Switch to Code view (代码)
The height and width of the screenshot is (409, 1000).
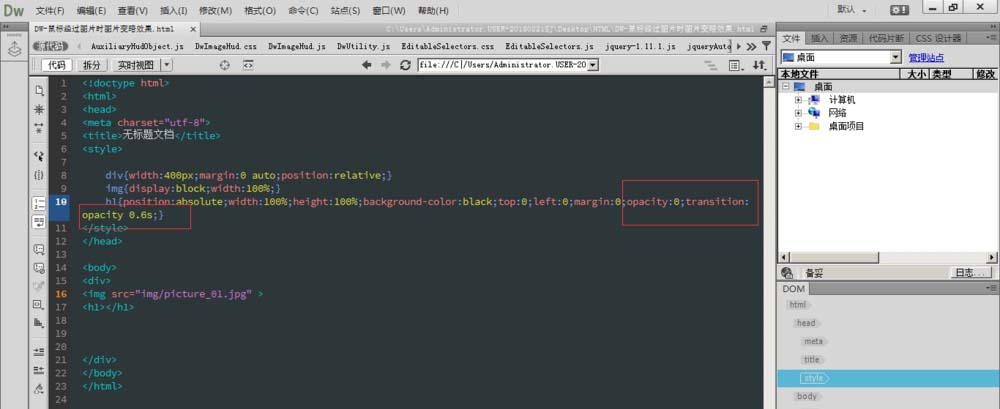click(56, 65)
